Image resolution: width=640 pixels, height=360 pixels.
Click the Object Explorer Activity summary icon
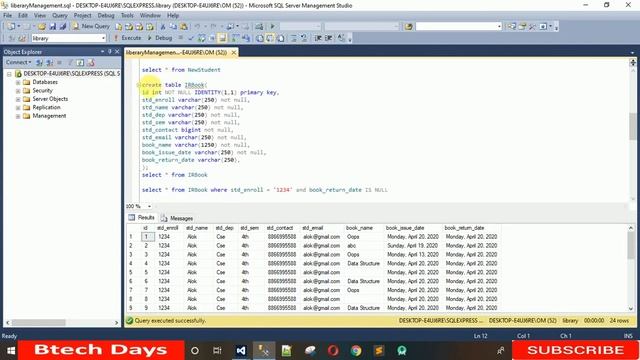(91, 62)
